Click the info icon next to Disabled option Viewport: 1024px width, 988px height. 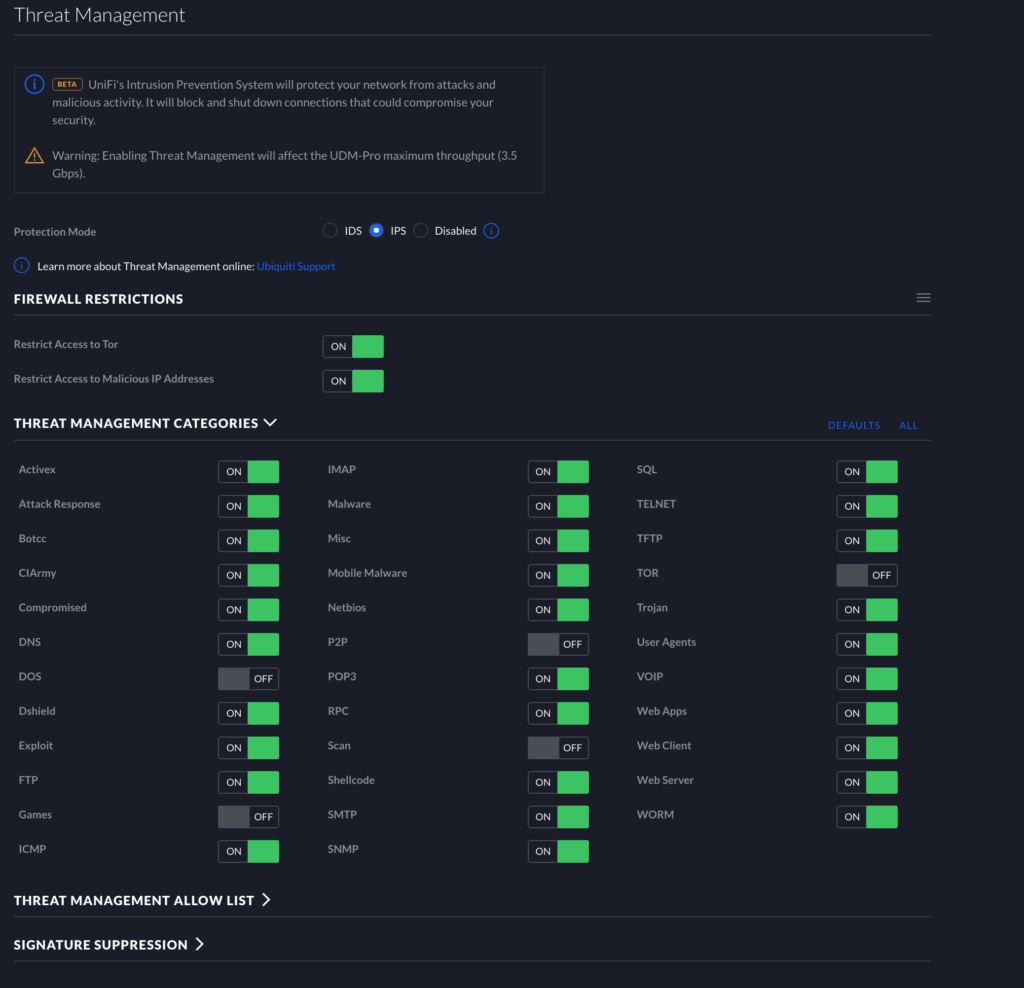491,231
